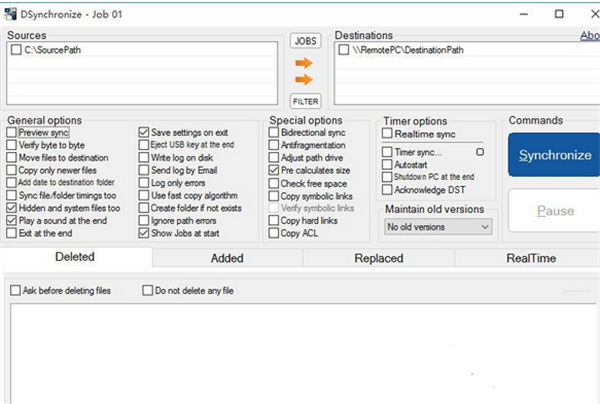Click the lower orange sync direction arrow
The image size is (600, 404).
[304, 79]
